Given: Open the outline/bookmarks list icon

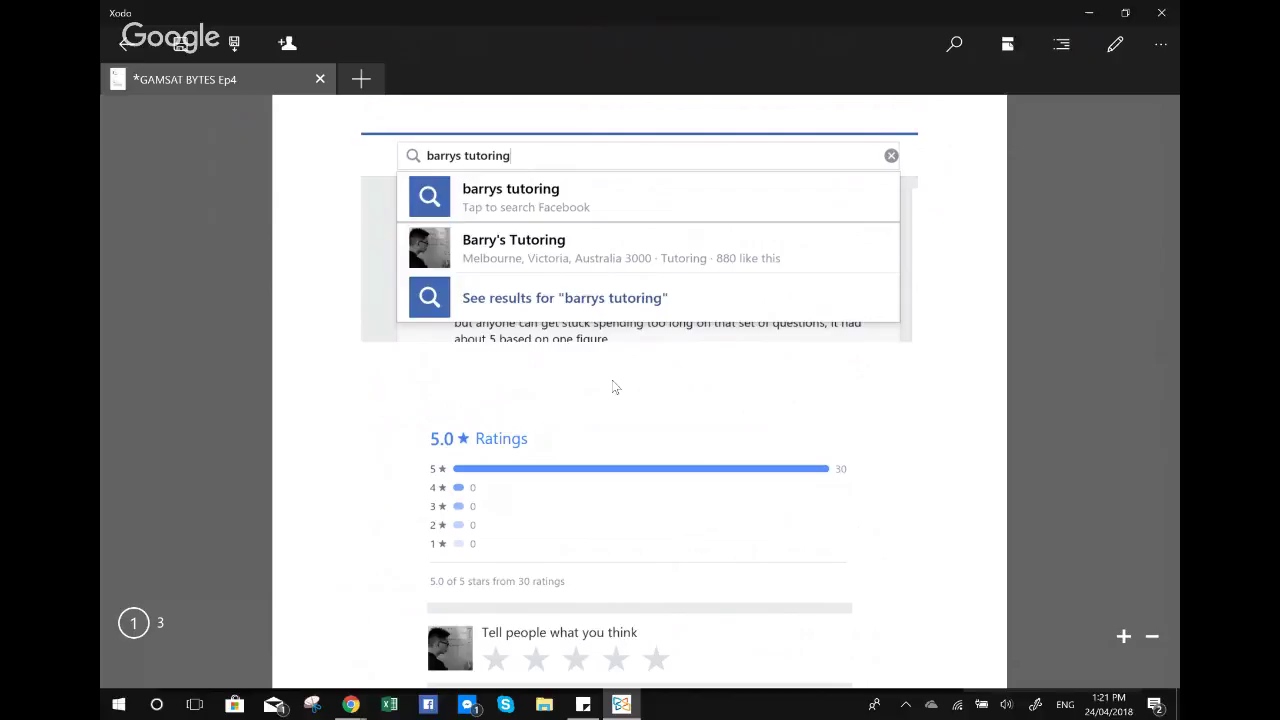Looking at the screenshot, I should tap(1062, 44).
